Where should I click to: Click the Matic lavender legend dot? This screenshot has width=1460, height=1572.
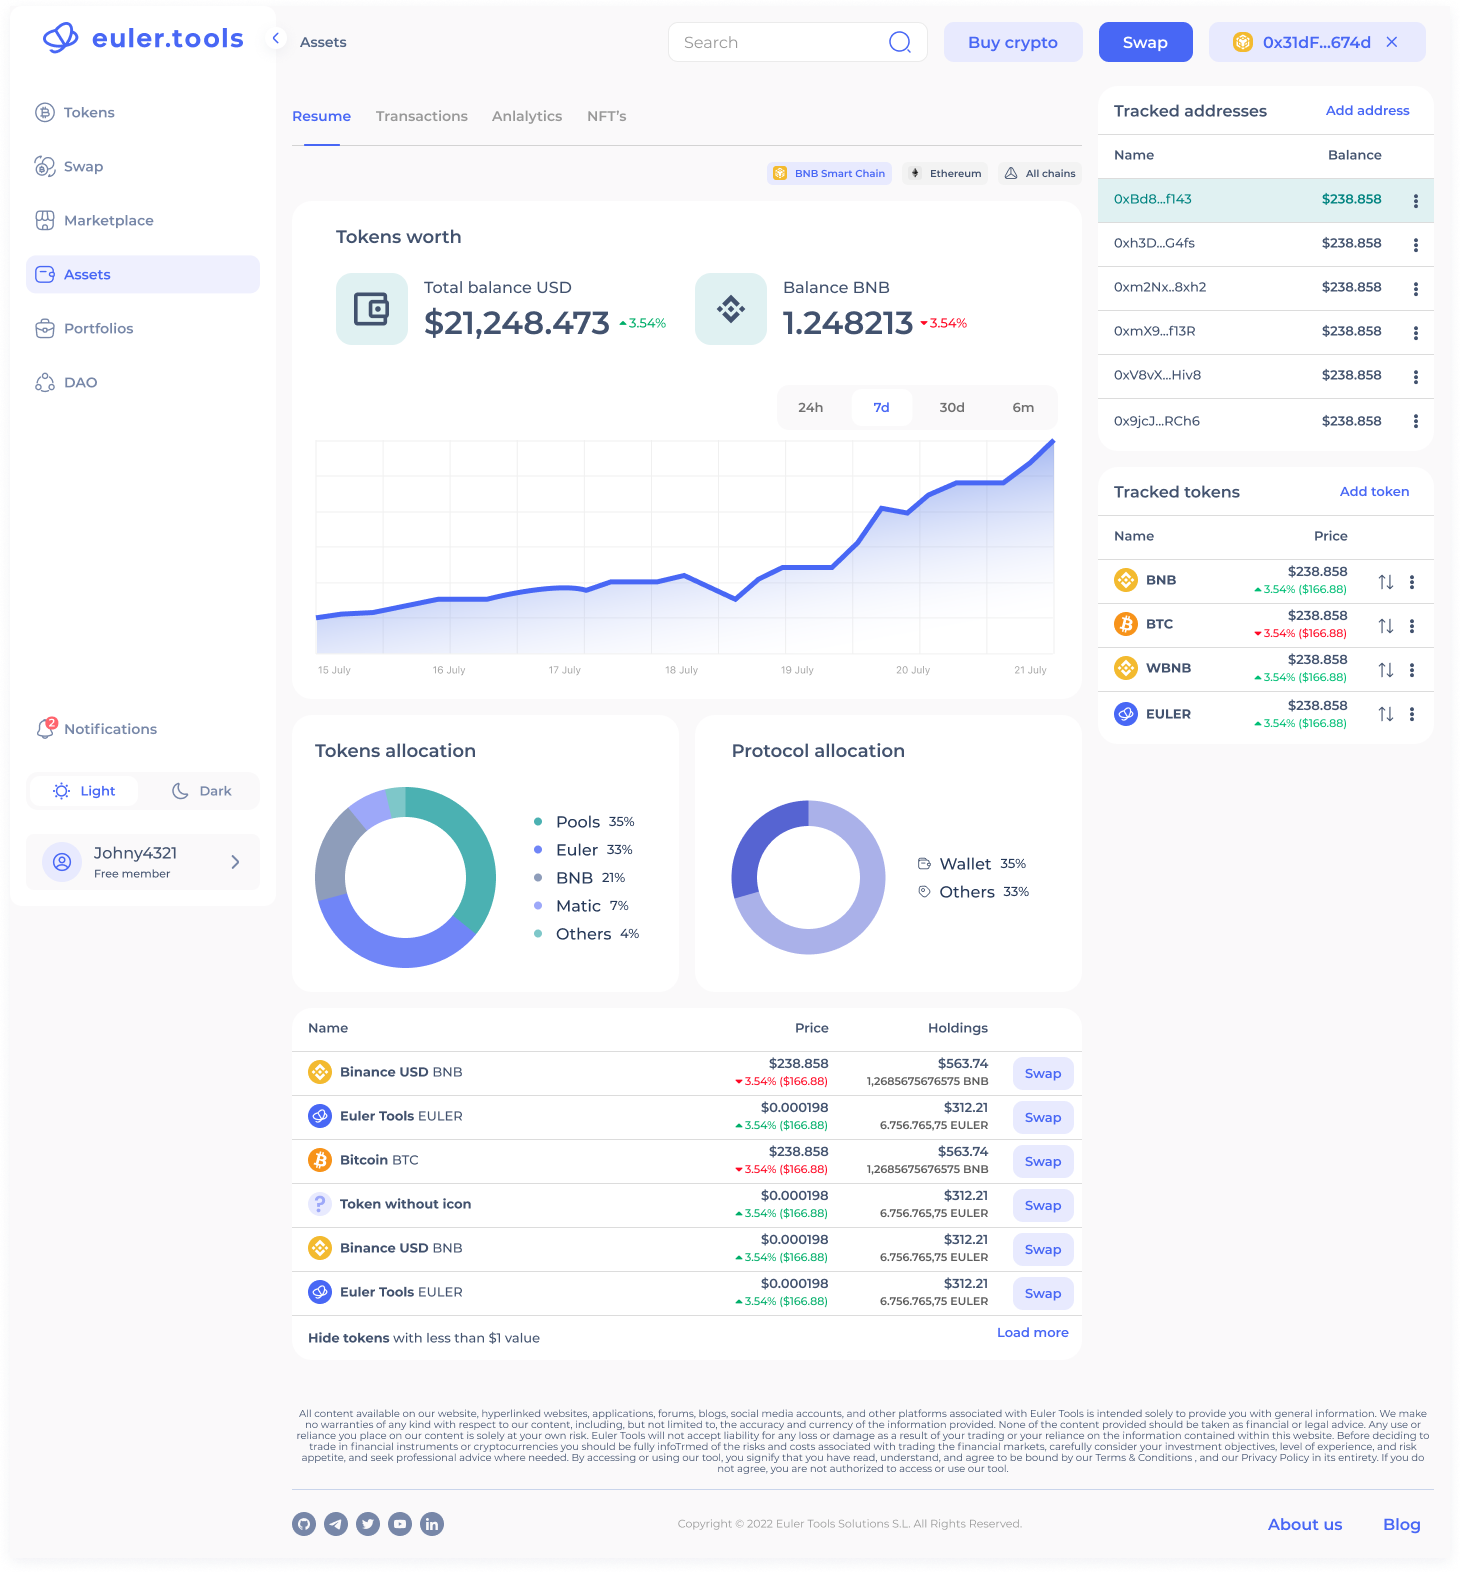(538, 906)
